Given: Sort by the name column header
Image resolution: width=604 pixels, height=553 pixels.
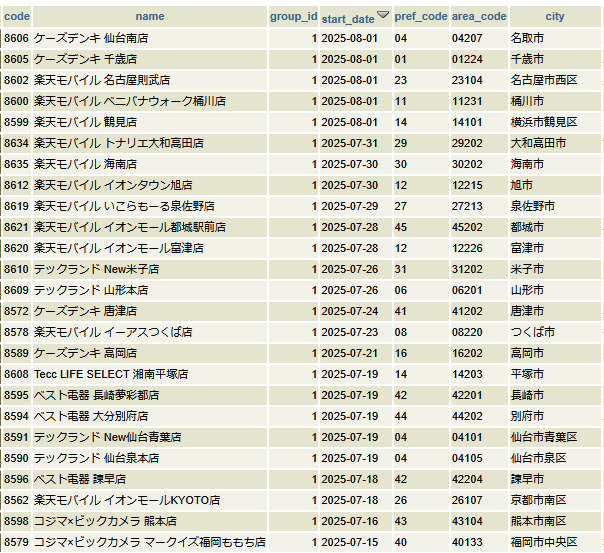Looking at the screenshot, I should 150,16.
